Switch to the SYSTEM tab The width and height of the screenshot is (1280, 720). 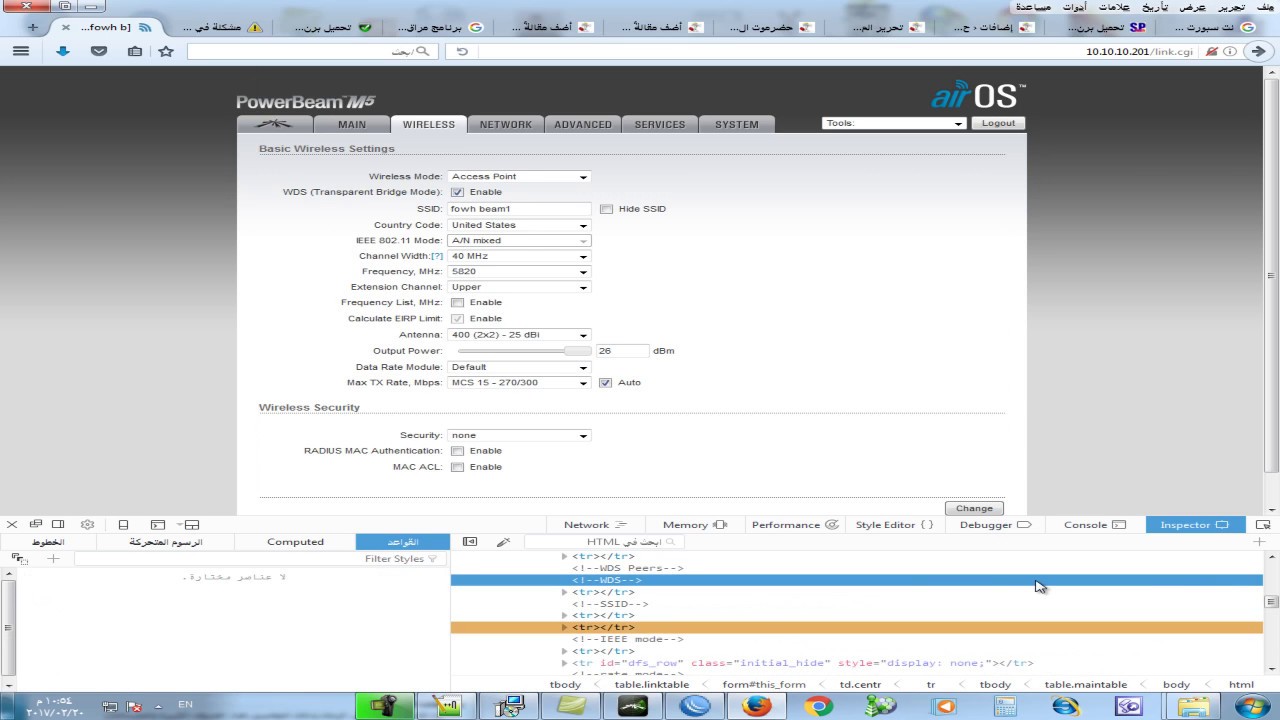[736, 124]
